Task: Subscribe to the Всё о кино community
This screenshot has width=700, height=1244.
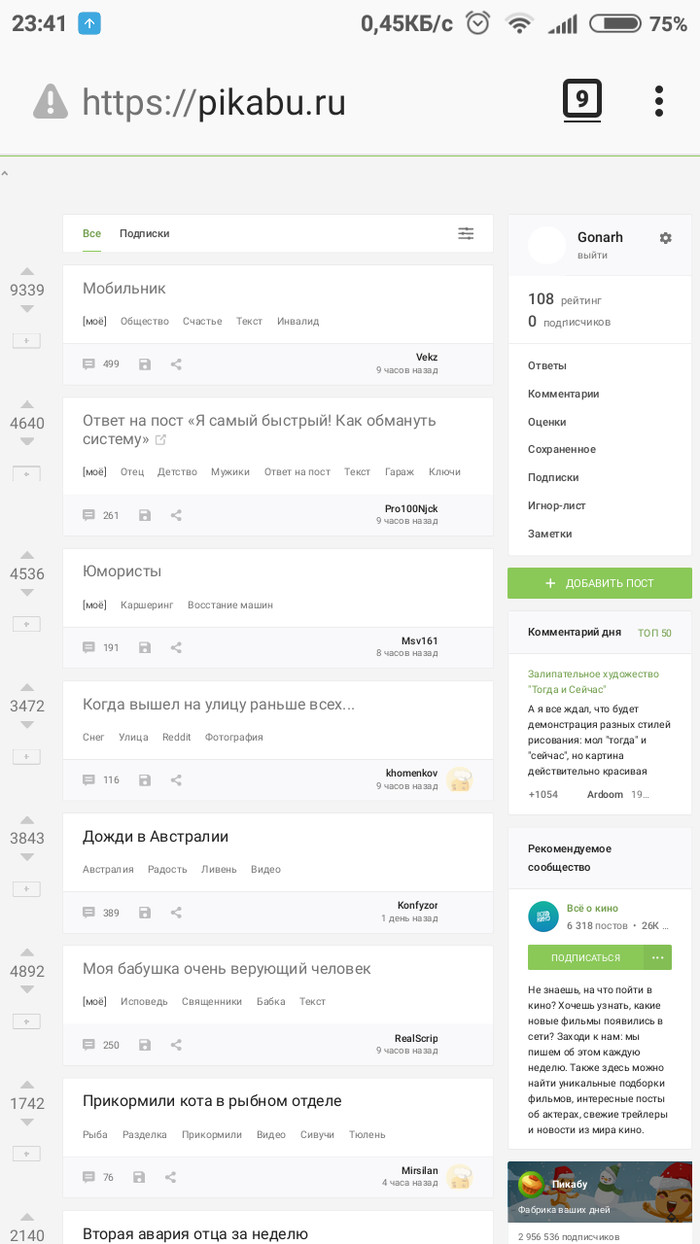Action: coord(585,957)
